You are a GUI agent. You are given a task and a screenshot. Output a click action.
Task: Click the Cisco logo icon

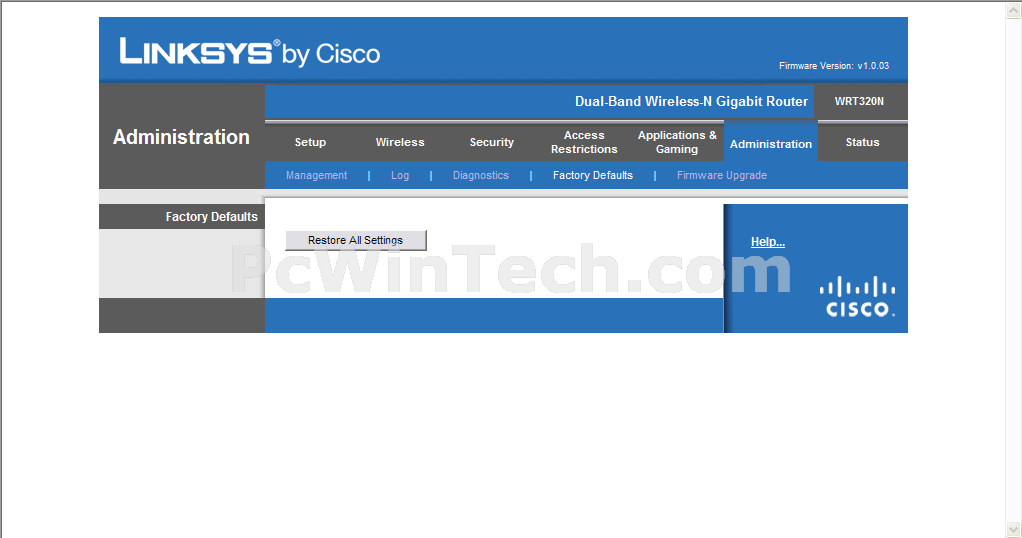857,296
